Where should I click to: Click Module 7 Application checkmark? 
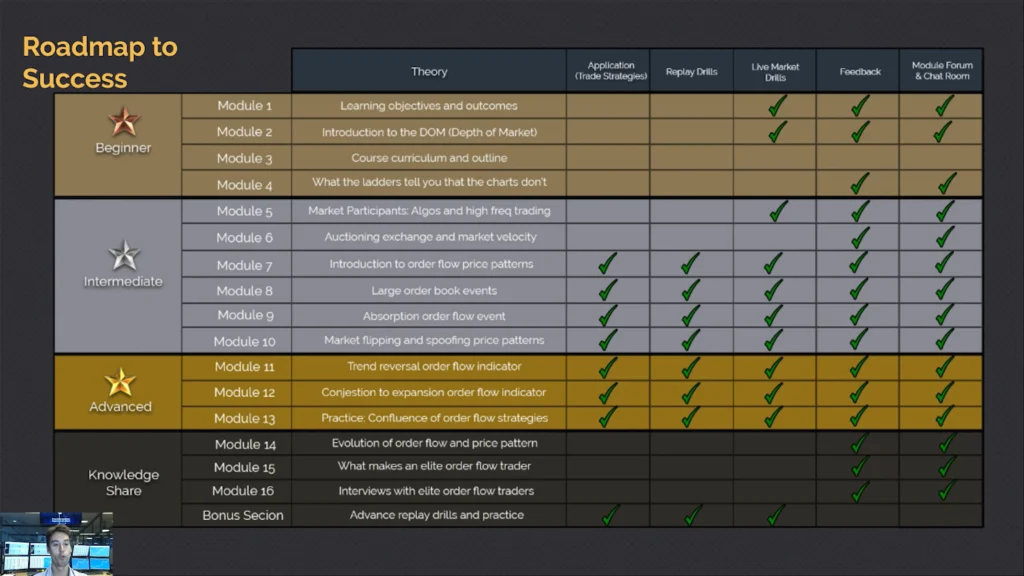[607, 264]
